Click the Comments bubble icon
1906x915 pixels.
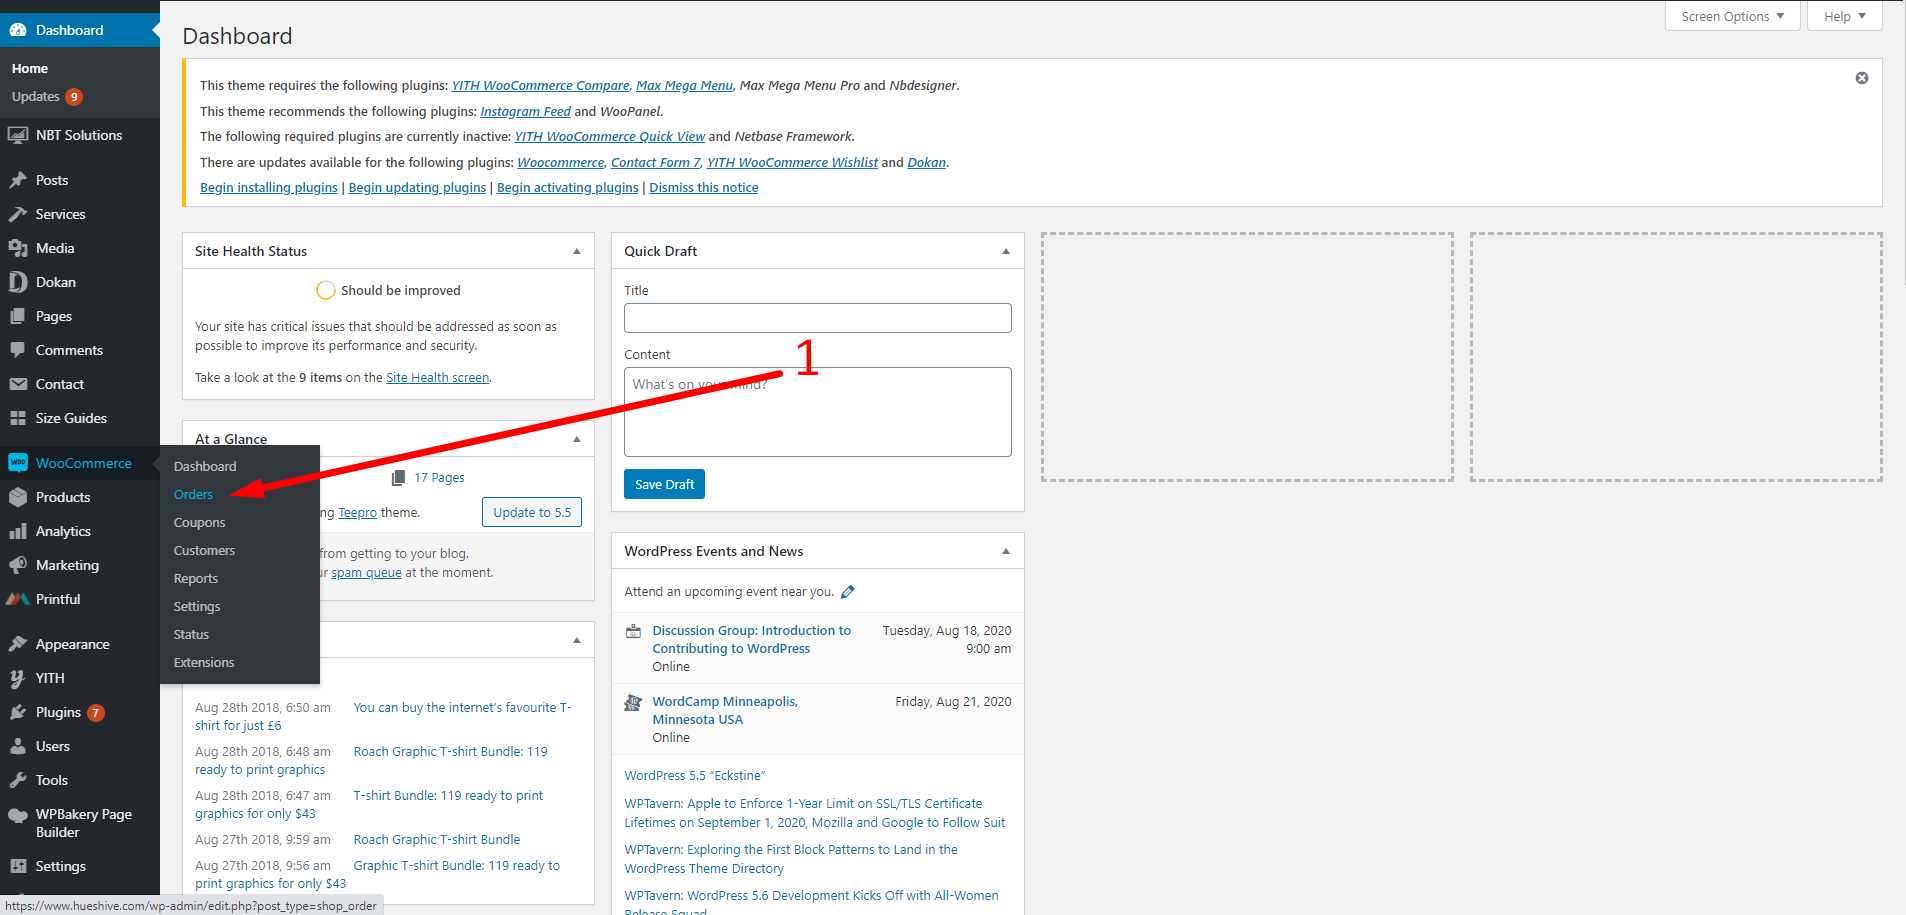(x=18, y=350)
